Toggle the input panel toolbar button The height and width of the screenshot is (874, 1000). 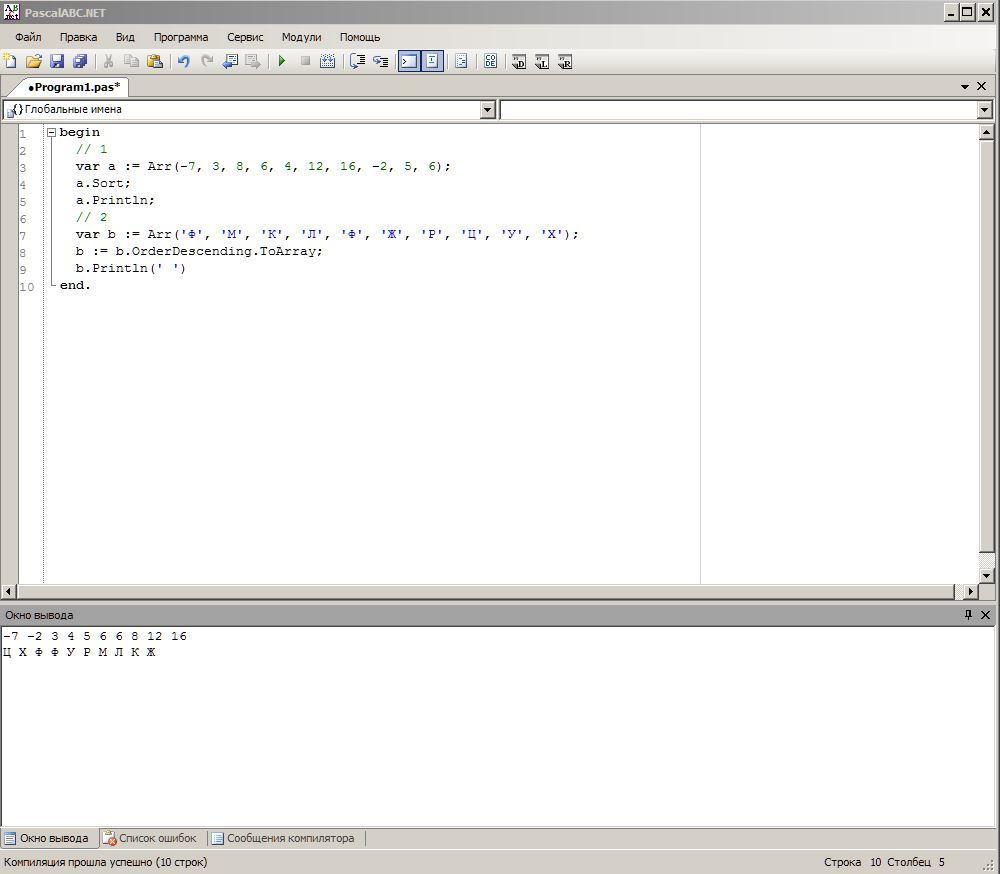[x=432, y=61]
